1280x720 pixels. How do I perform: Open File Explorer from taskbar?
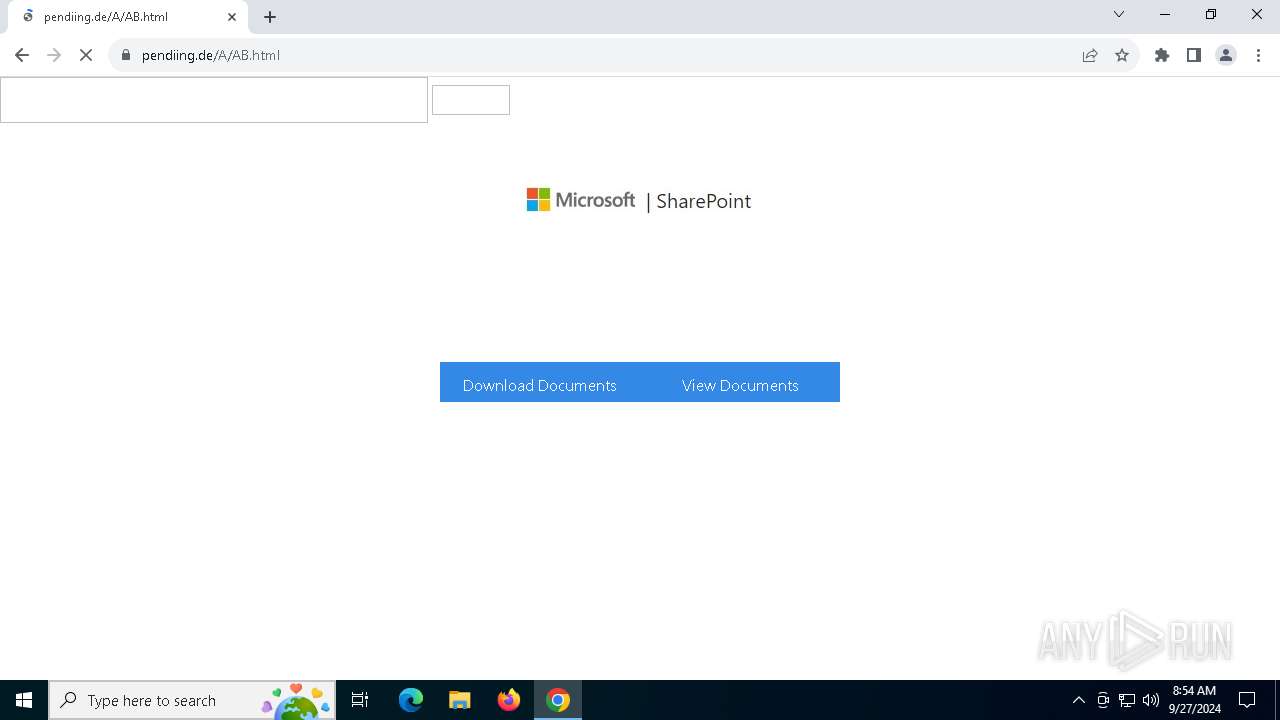click(x=460, y=700)
